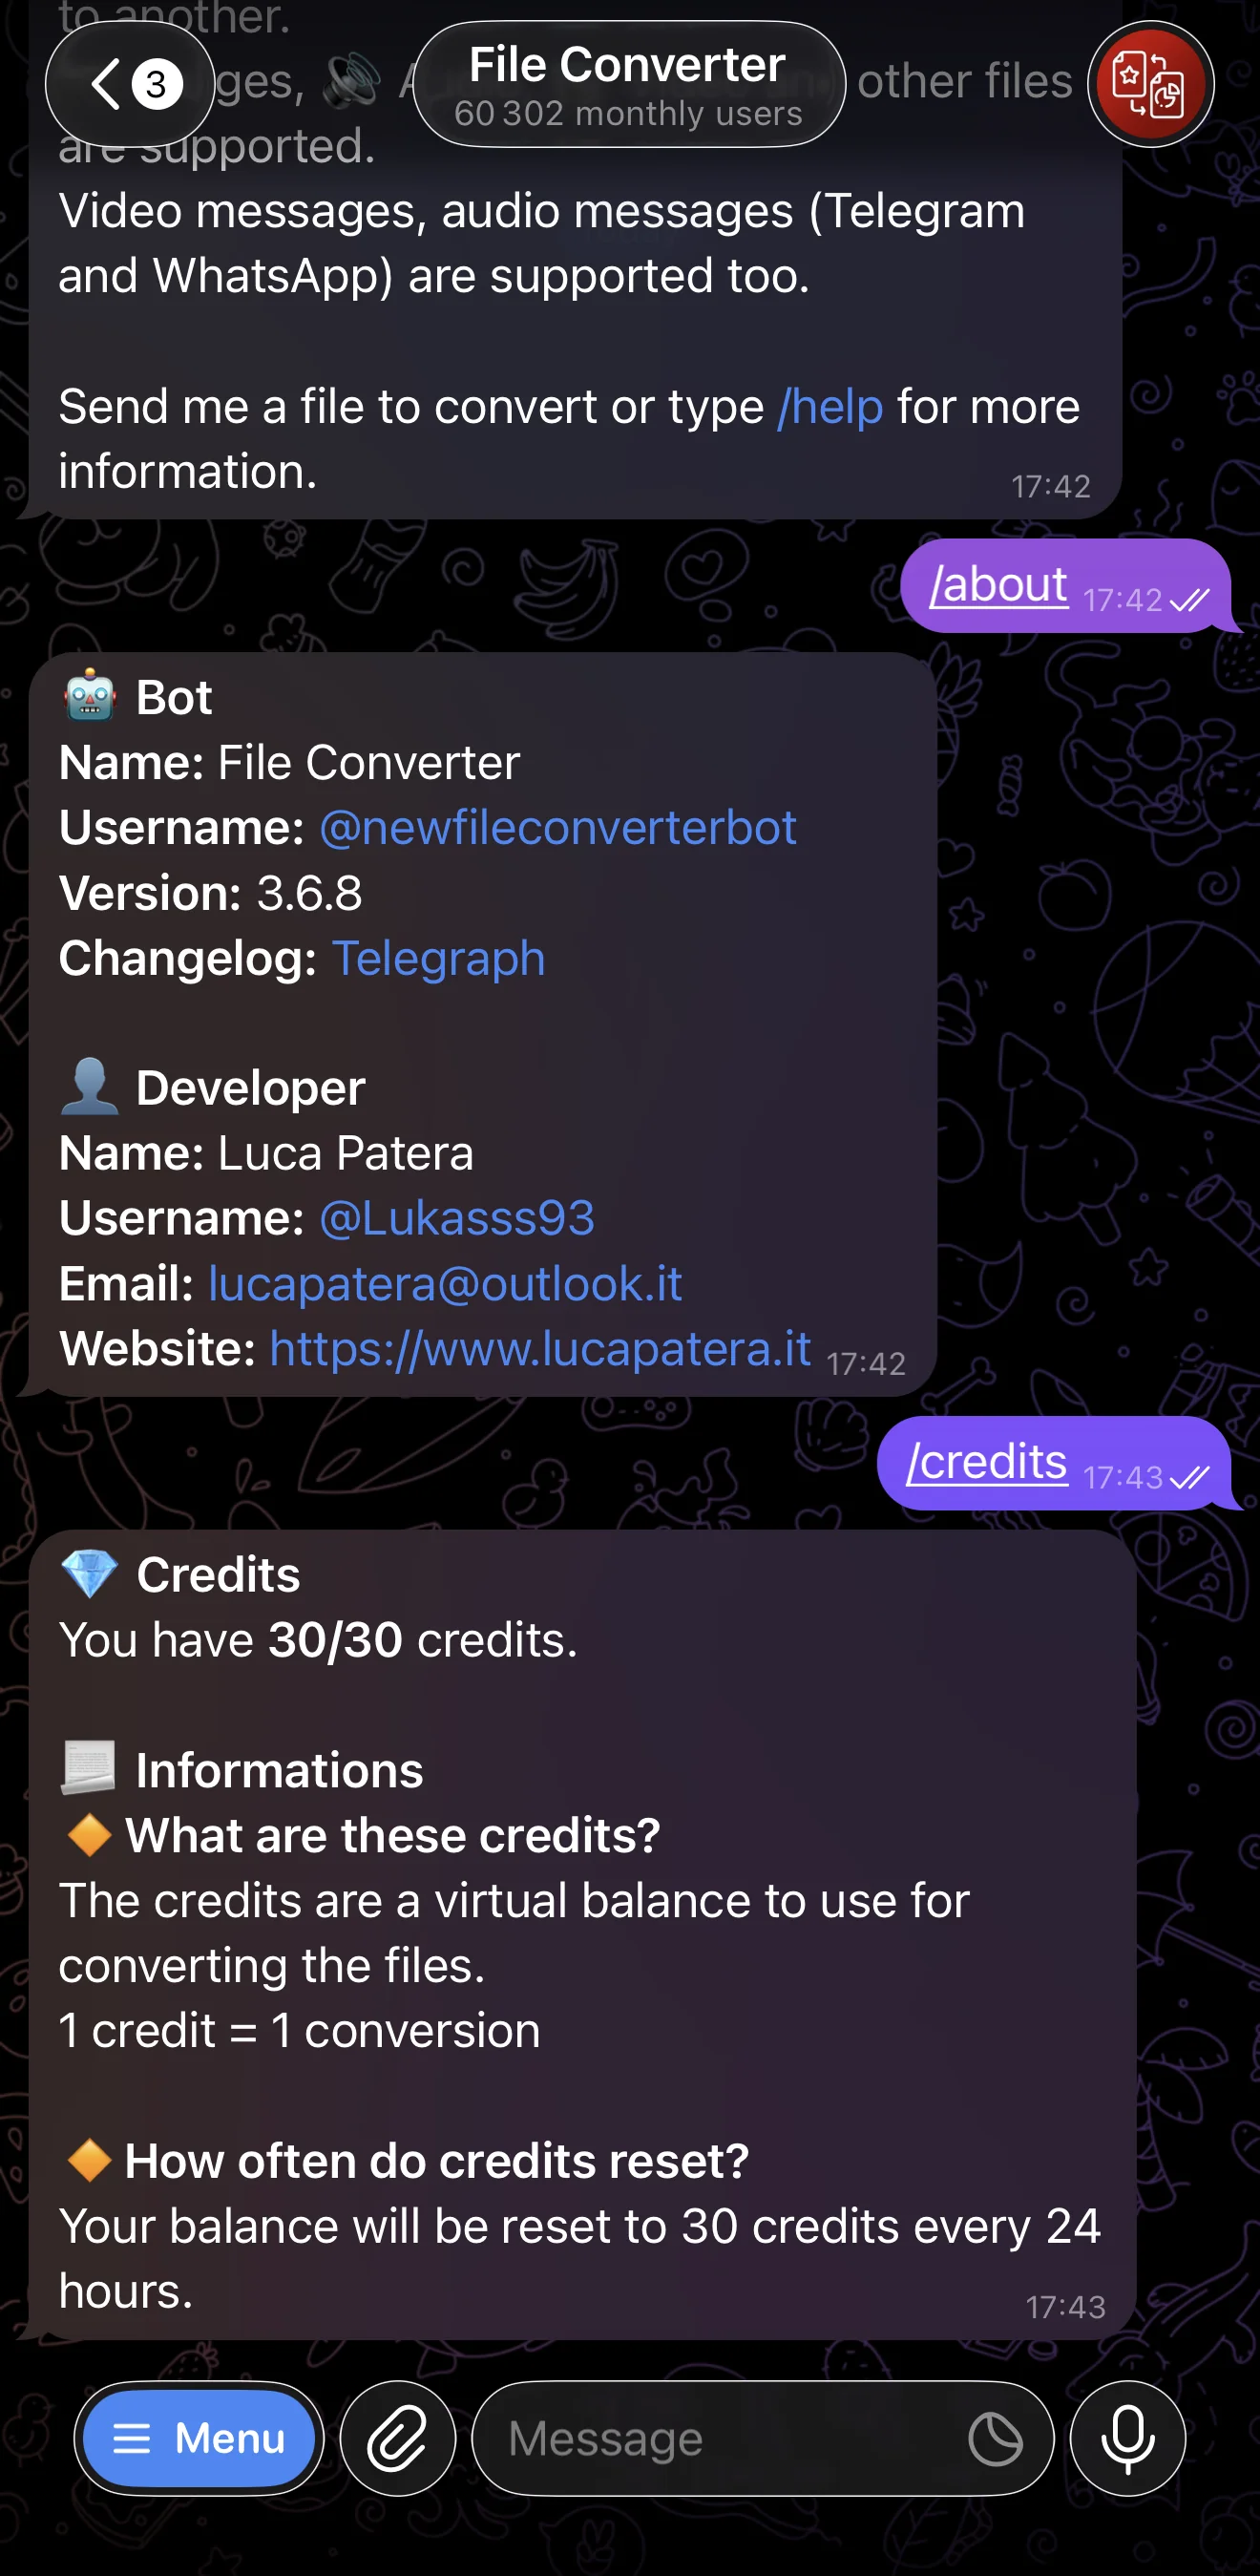The height and width of the screenshot is (2576, 1260).
Task: Tap the microphone voice message icon
Action: (1128, 2438)
